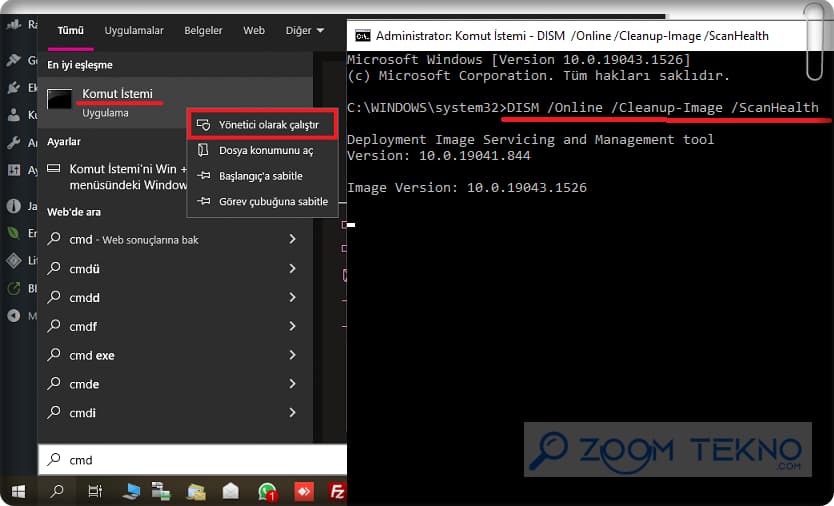The height and width of the screenshot is (506, 834).
Task: Open the Web search tab
Action: 254,31
